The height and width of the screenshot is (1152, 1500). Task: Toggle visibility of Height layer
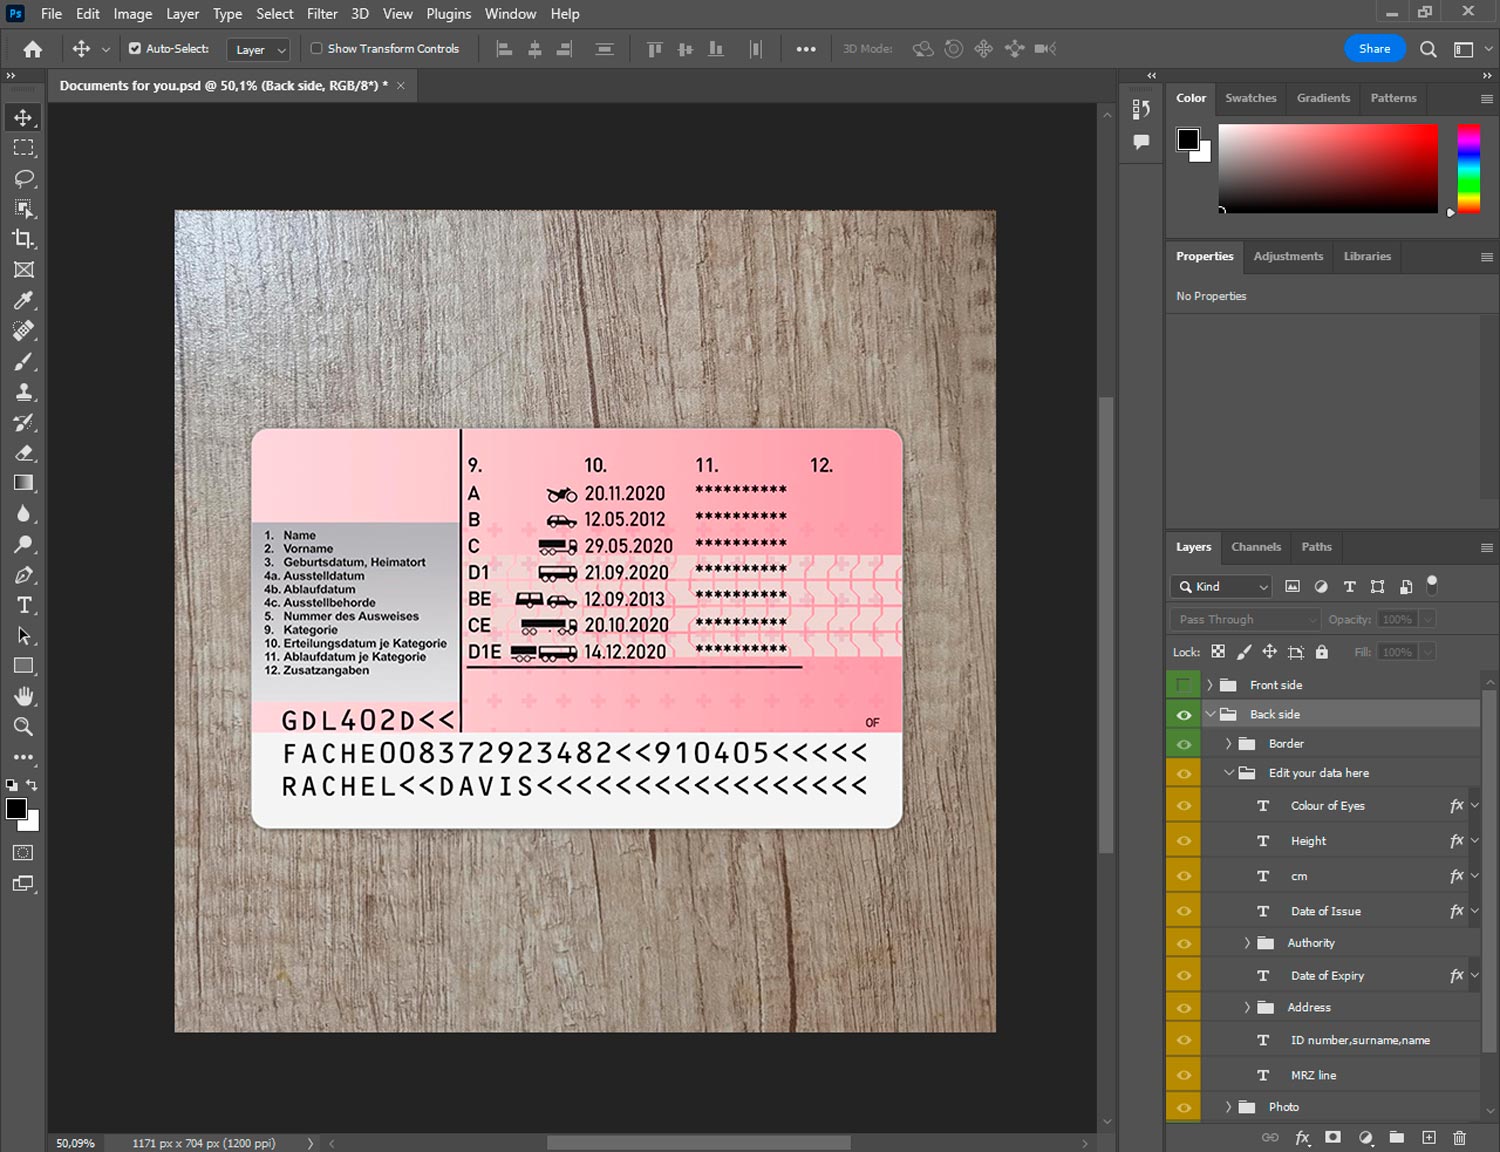point(1183,841)
